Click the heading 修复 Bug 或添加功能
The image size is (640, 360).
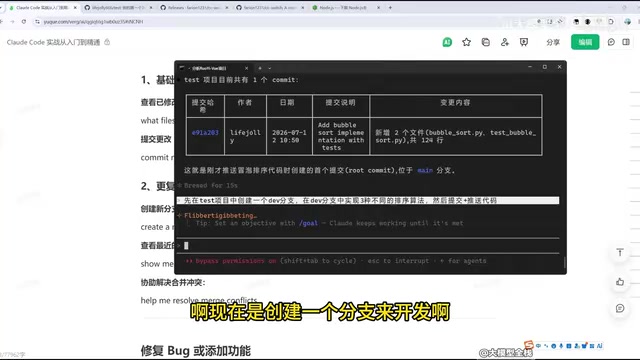click(196, 351)
